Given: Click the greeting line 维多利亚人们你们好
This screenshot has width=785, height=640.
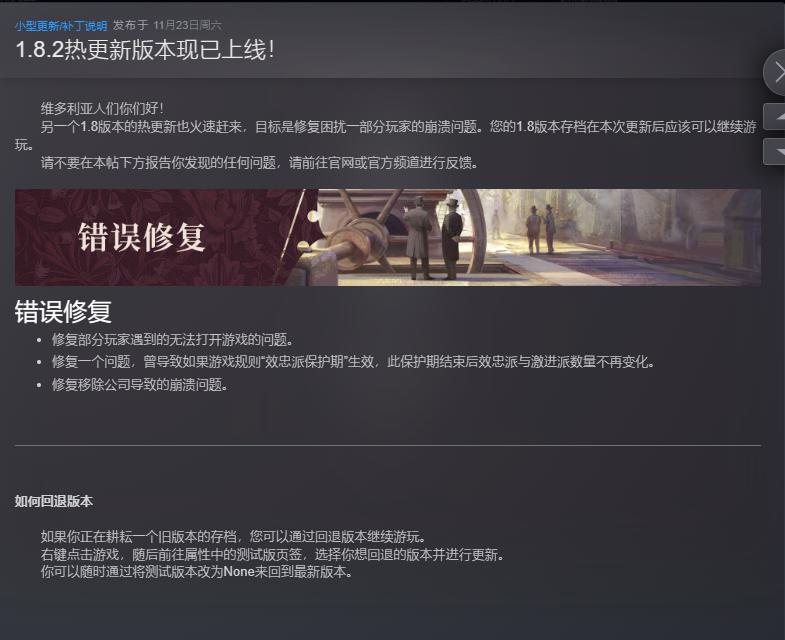Looking at the screenshot, I should [x=102, y=108].
